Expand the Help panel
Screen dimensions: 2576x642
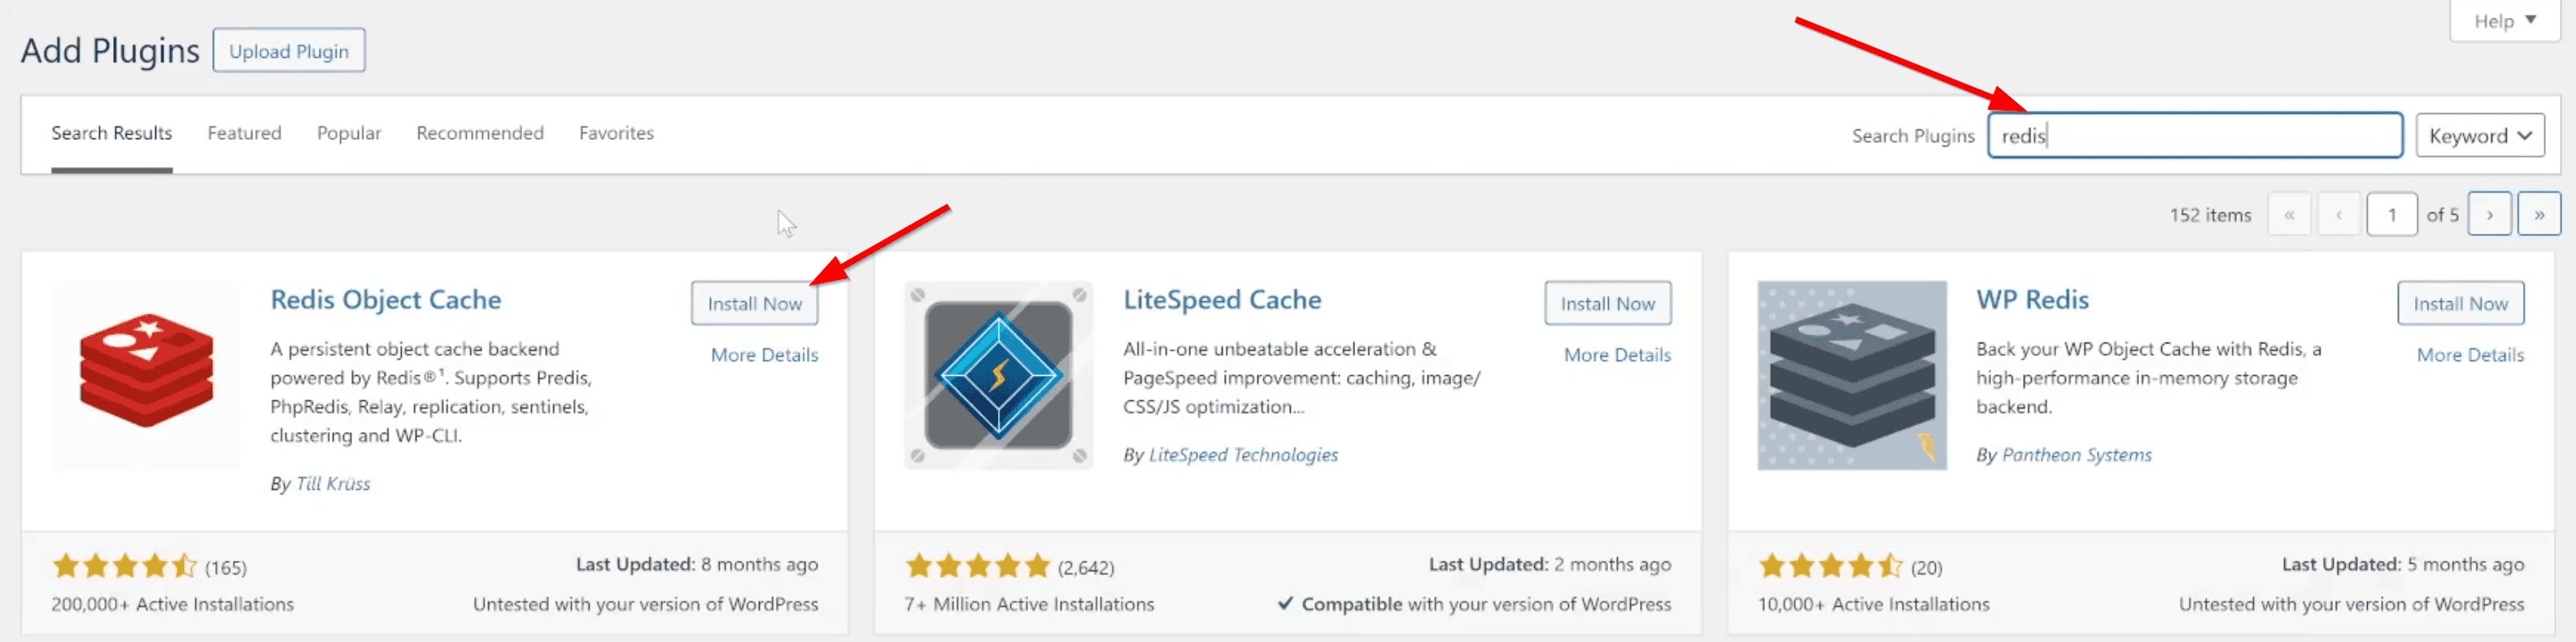pos(2504,21)
